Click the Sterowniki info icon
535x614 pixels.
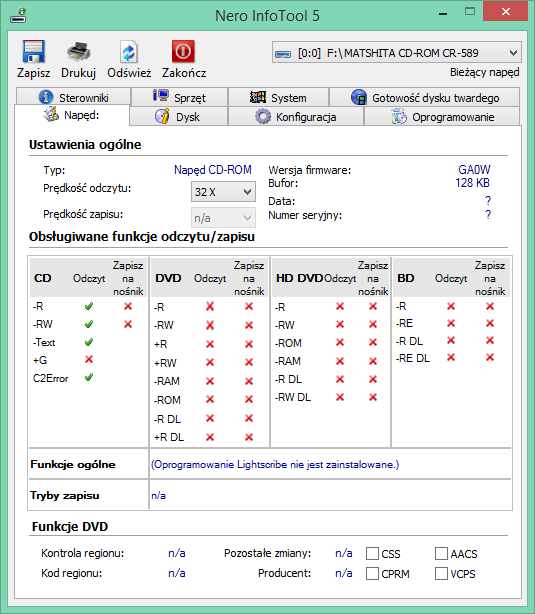(46, 97)
